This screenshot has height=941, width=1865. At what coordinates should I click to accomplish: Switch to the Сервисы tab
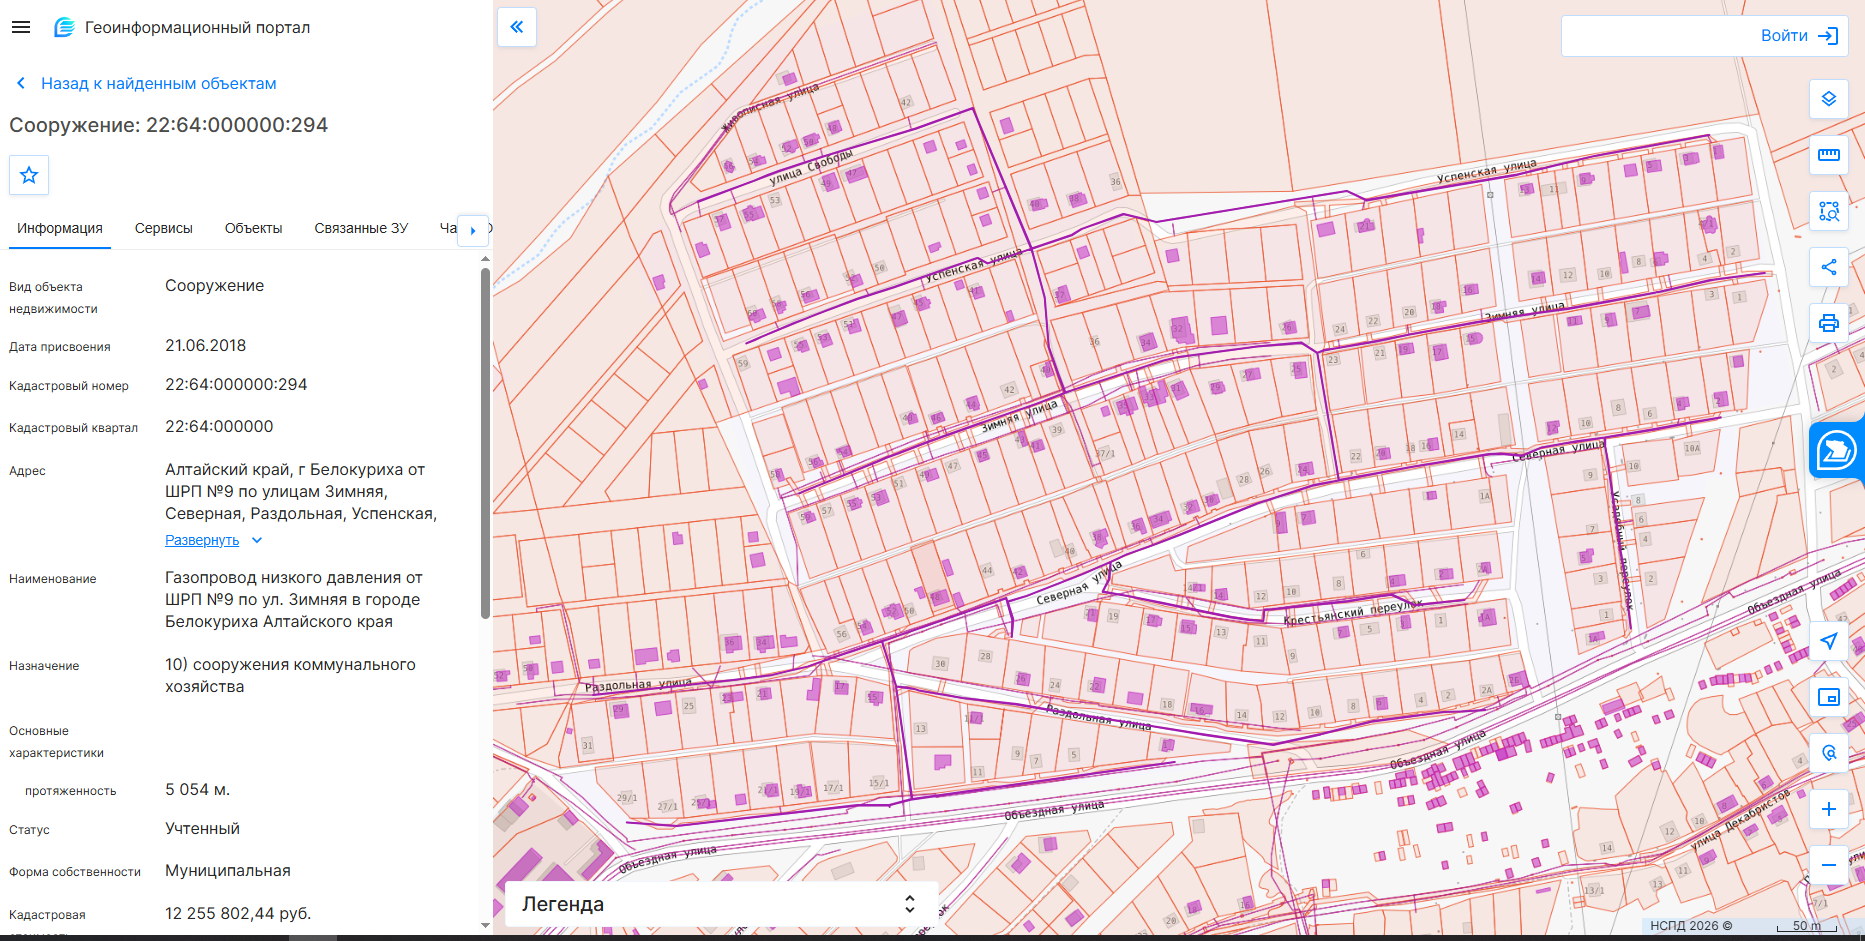[x=164, y=228]
